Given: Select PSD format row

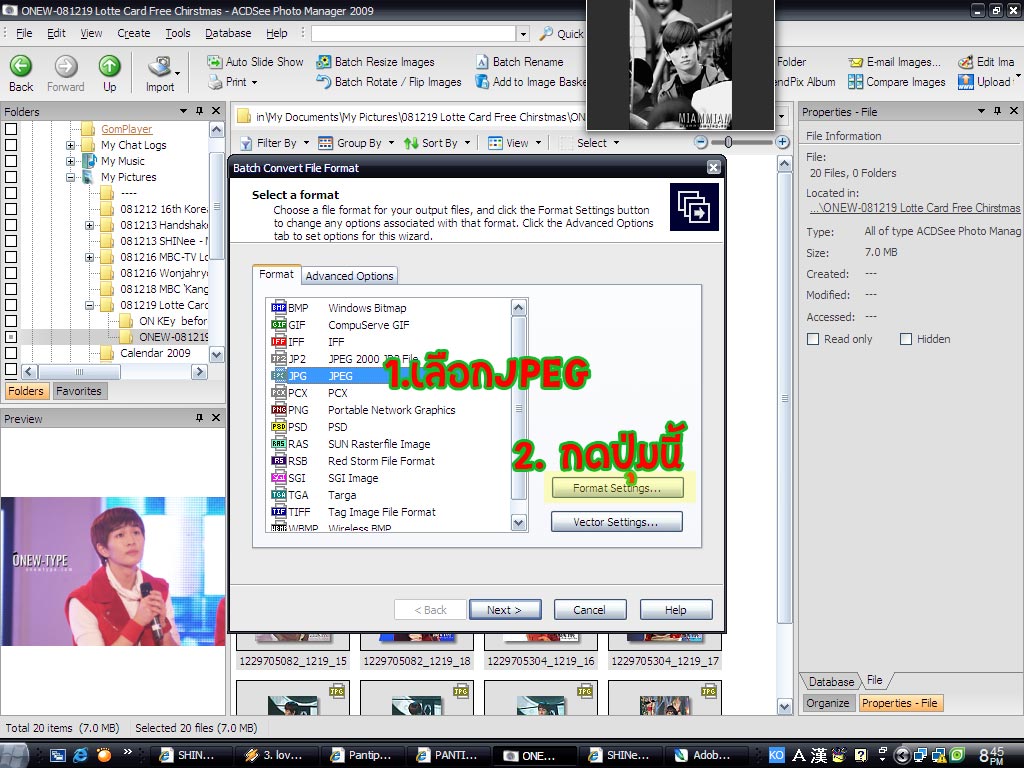Looking at the screenshot, I should coord(388,426).
